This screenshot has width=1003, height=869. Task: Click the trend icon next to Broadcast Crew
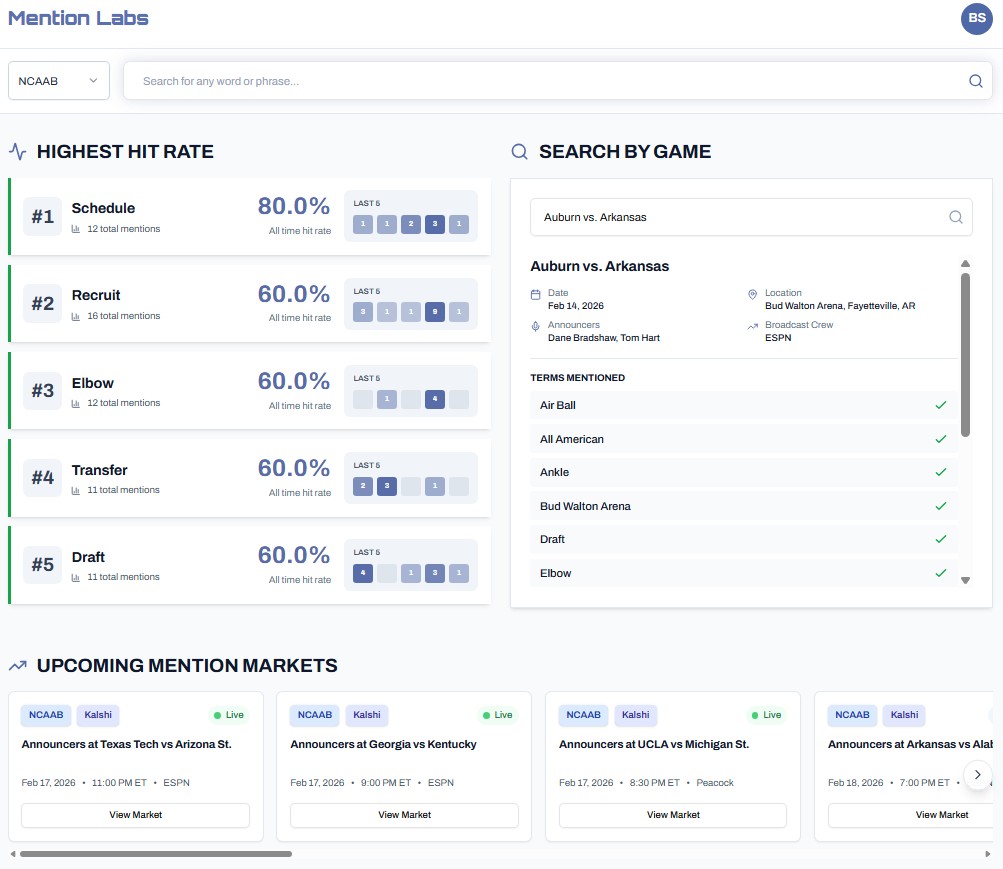tap(752, 326)
